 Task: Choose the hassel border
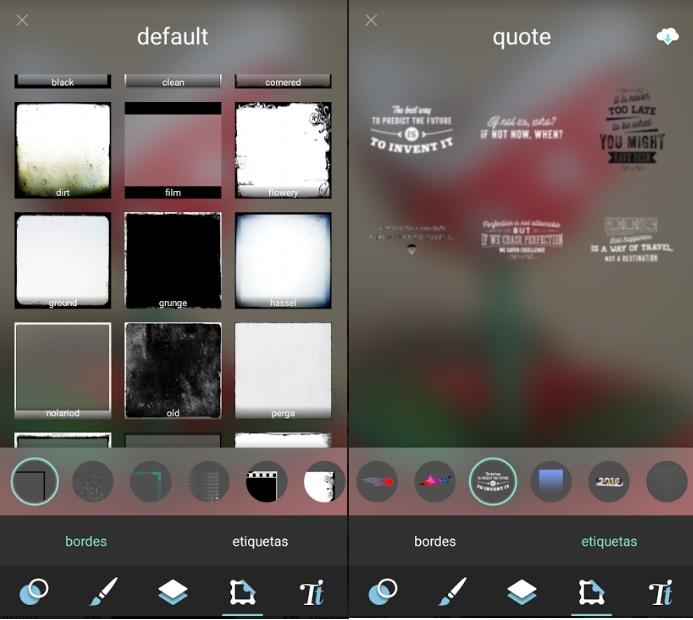coord(283,260)
